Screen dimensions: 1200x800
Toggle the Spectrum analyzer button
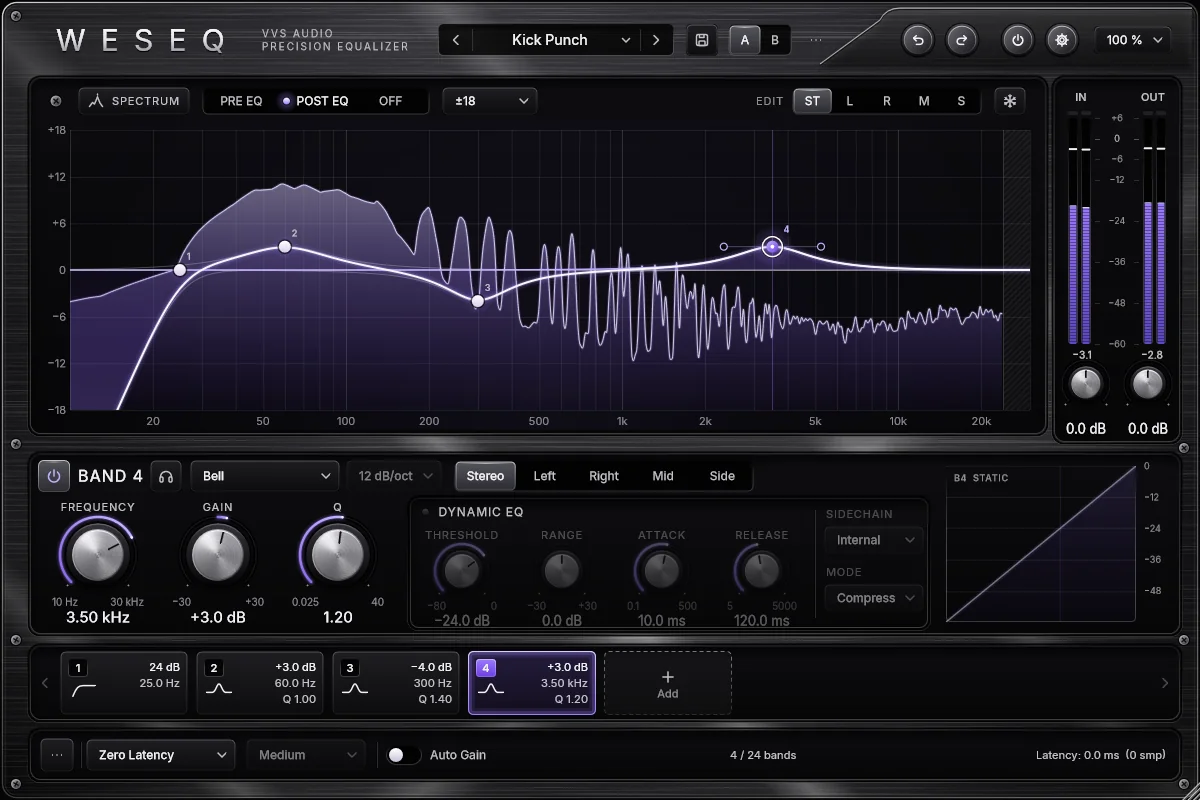click(134, 101)
